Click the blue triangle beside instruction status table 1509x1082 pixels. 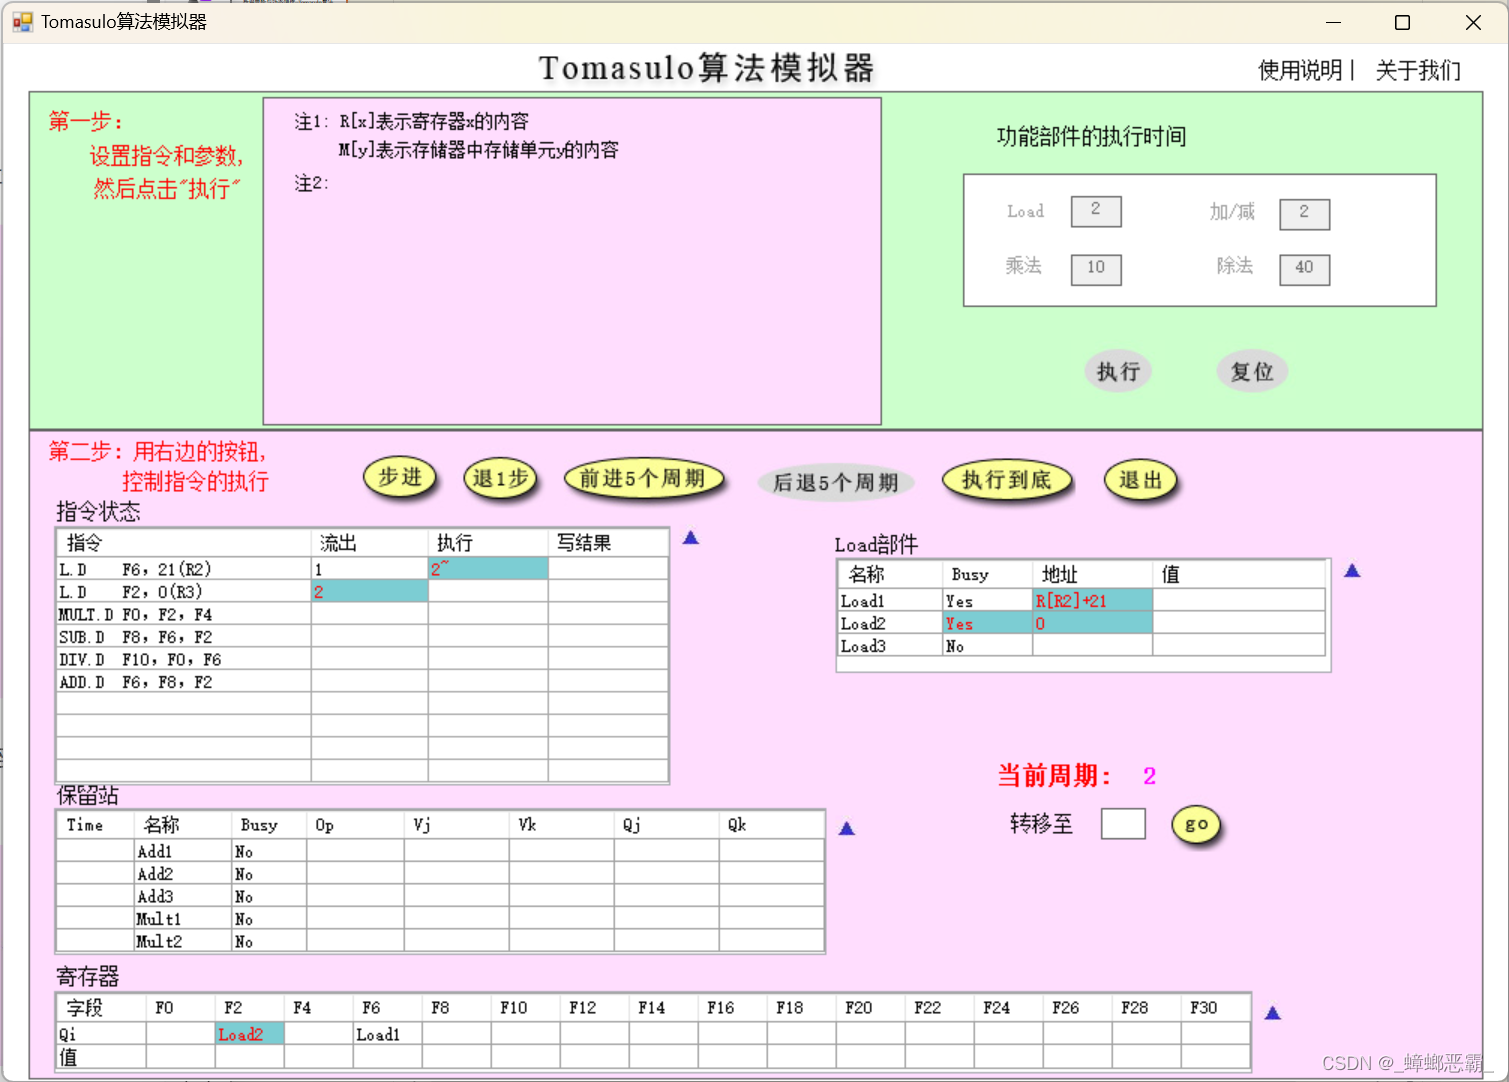click(x=690, y=538)
